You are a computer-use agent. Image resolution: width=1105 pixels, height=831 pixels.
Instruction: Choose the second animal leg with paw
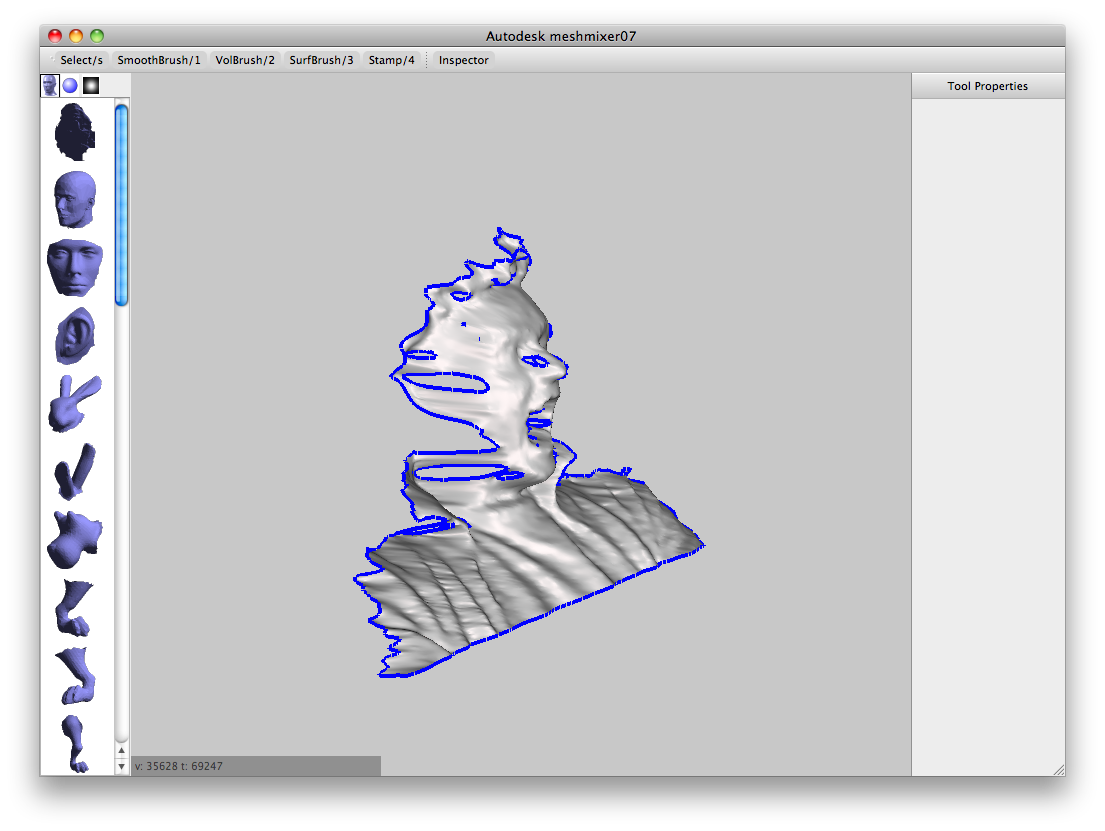tap(75, 675)
